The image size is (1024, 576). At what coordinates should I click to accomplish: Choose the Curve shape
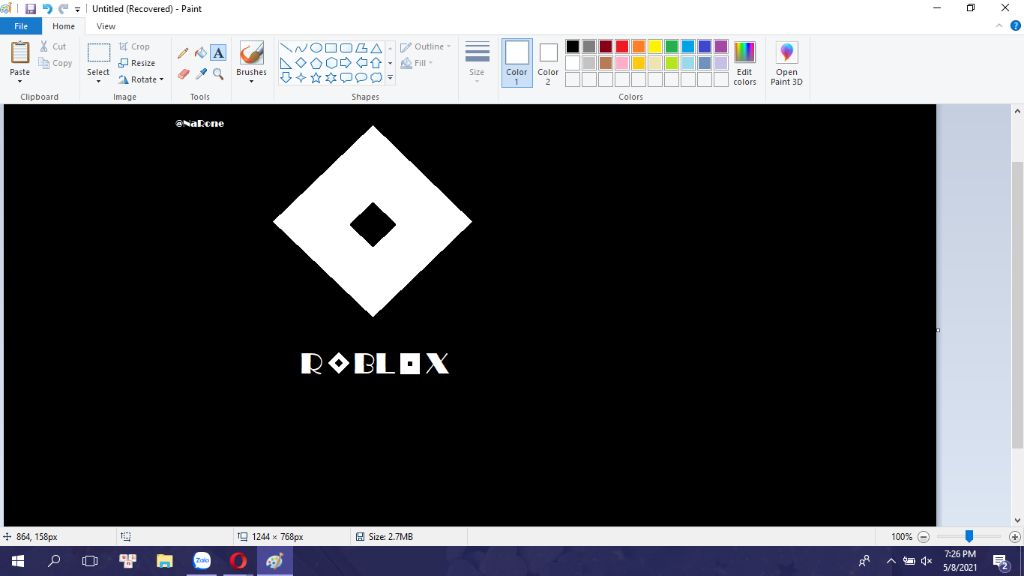[x=300, y=48]
